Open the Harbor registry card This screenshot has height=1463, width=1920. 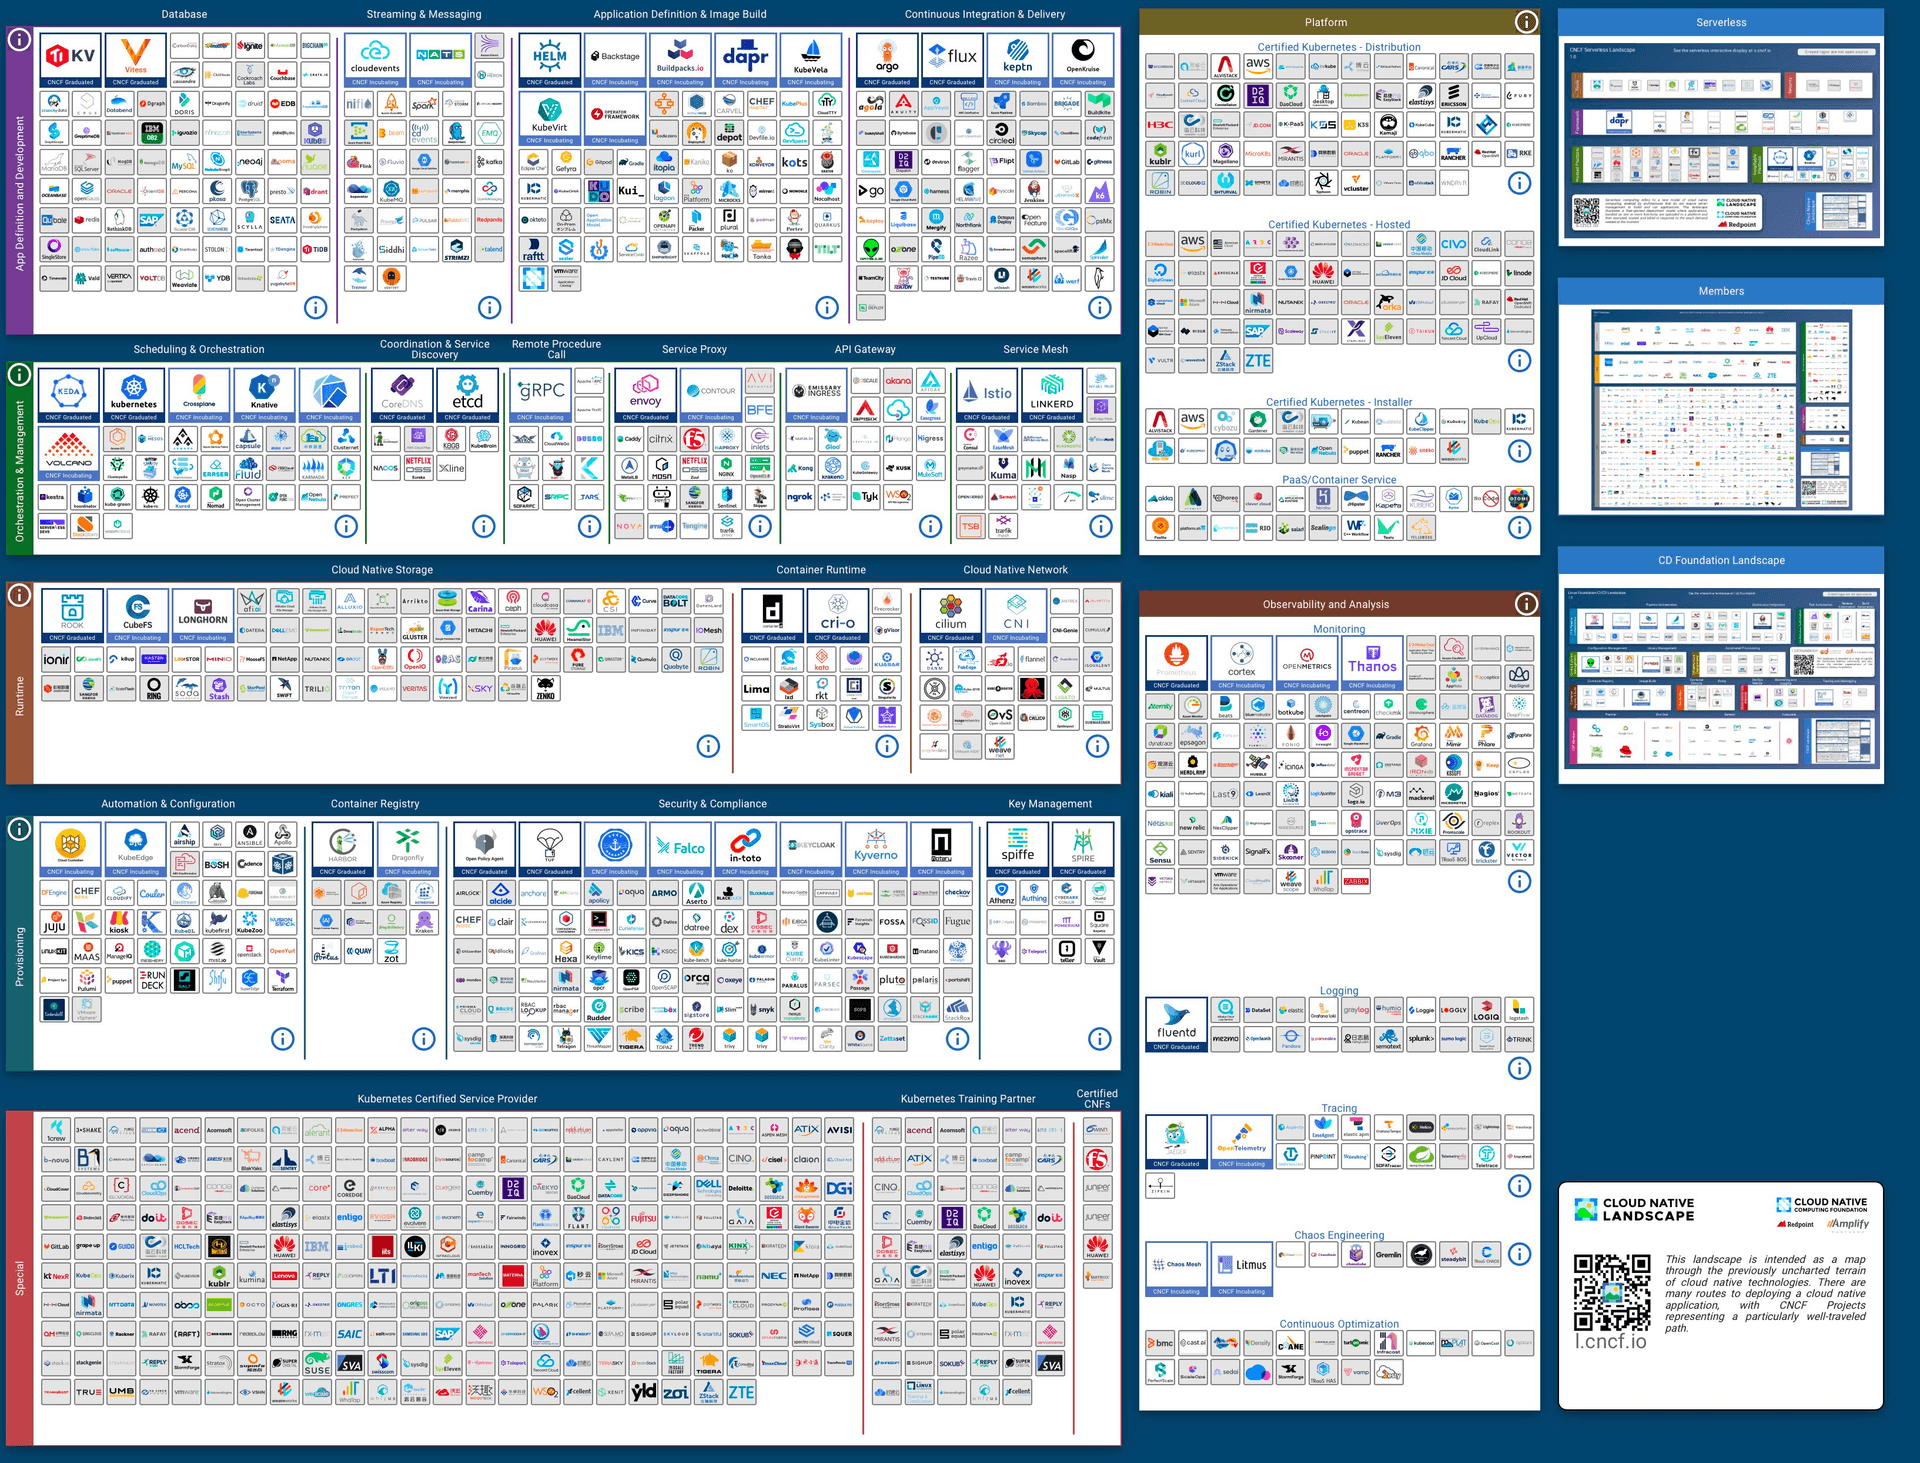(x=343, y=849)
